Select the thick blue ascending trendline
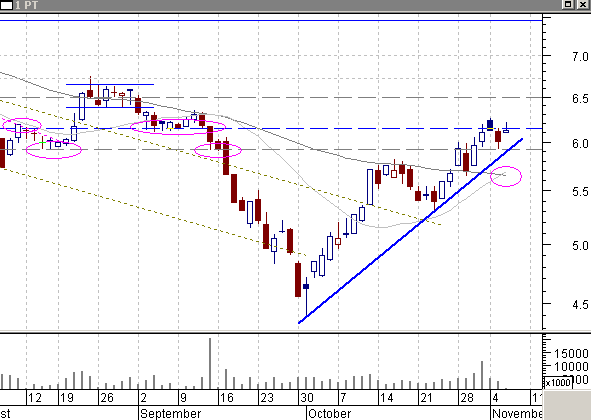The width and height of the screenshot is (591, 420). (410, 231)
